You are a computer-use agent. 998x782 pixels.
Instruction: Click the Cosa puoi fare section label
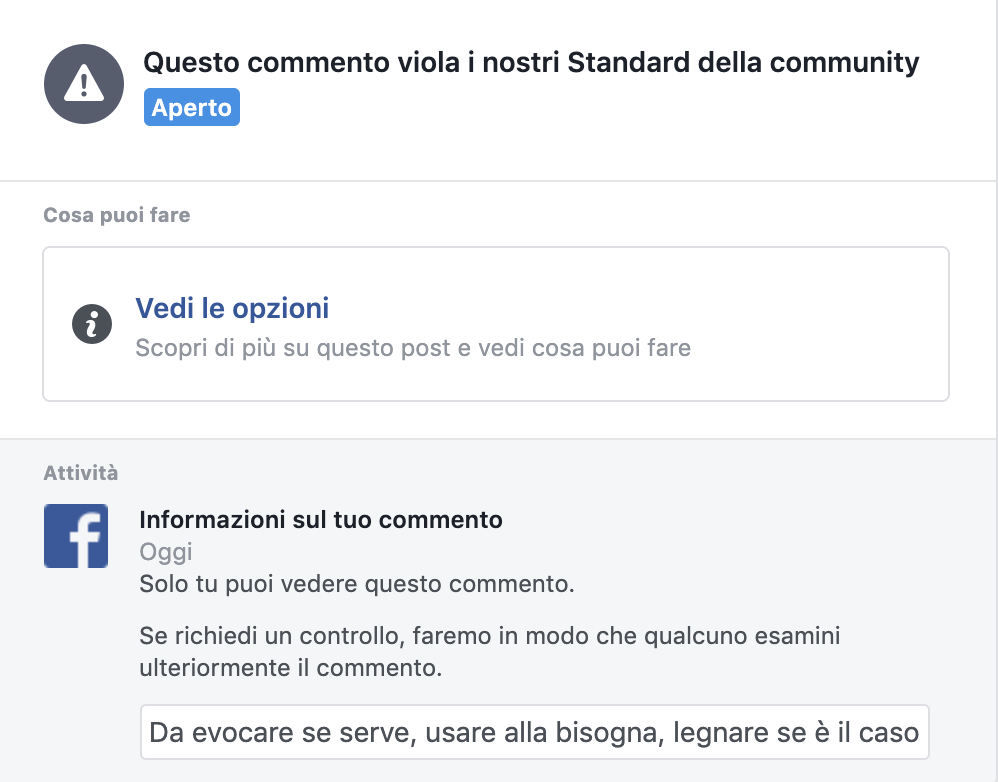(x=116, y=215)
